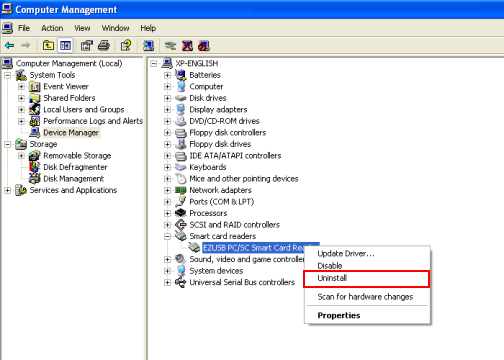The height and width of the screenshot is (360, 504).
Task: Click the Disk Management icon
Action: pyautogui.click(x=35, y=179)
